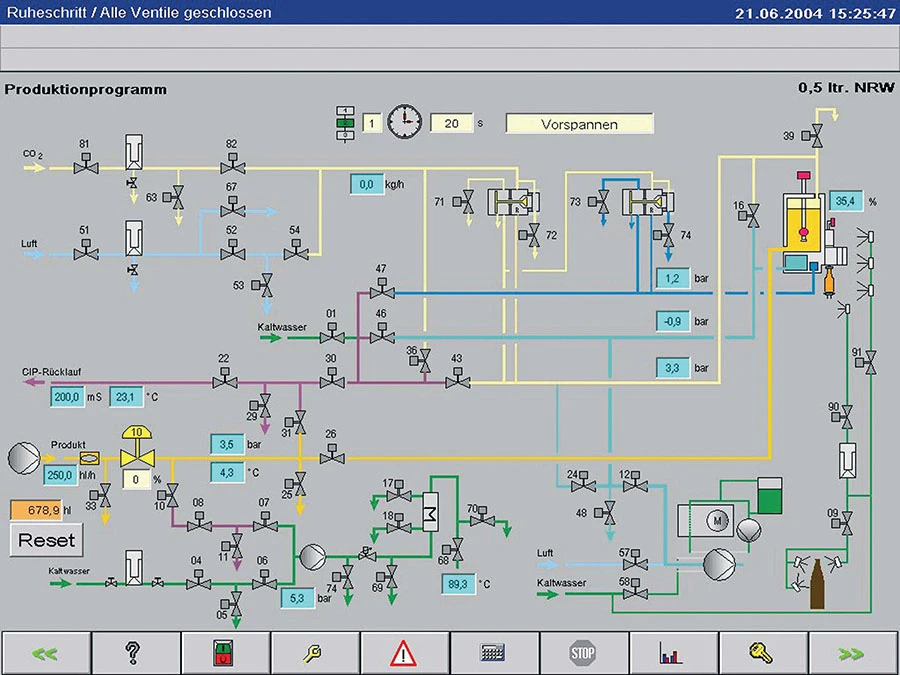
Task: Click the 20 seconds time input field
Action: [x=451, y=123]
